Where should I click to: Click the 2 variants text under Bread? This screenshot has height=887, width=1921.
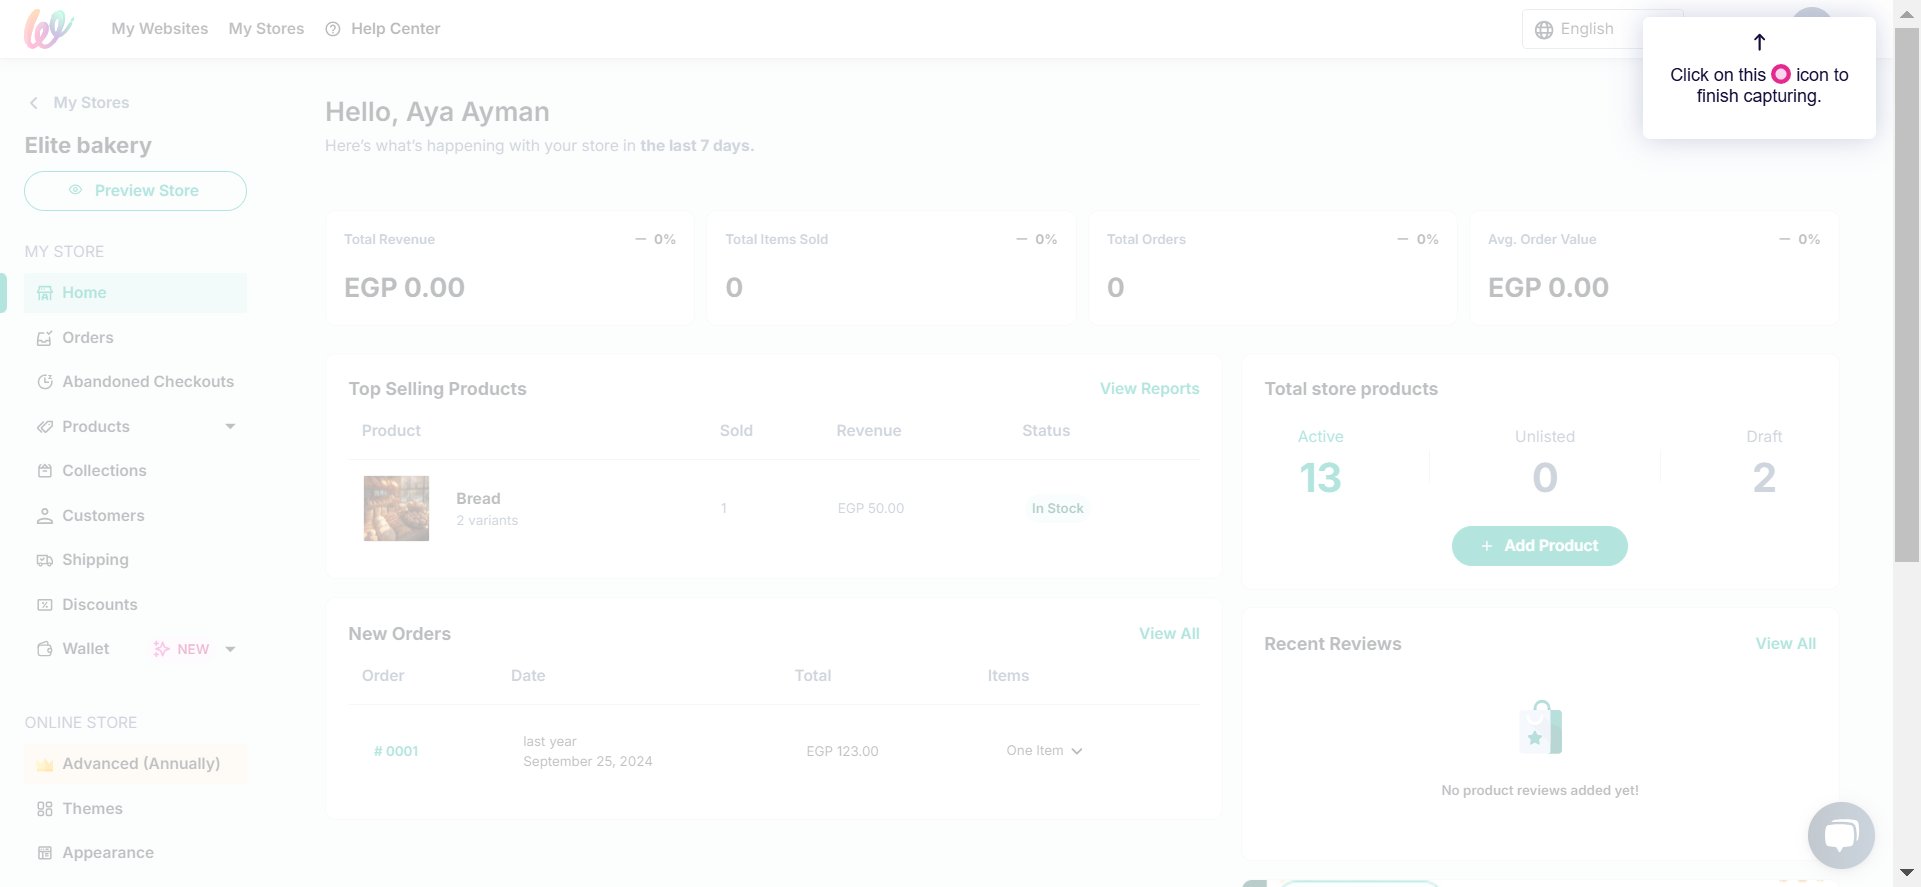click(487, 521)
